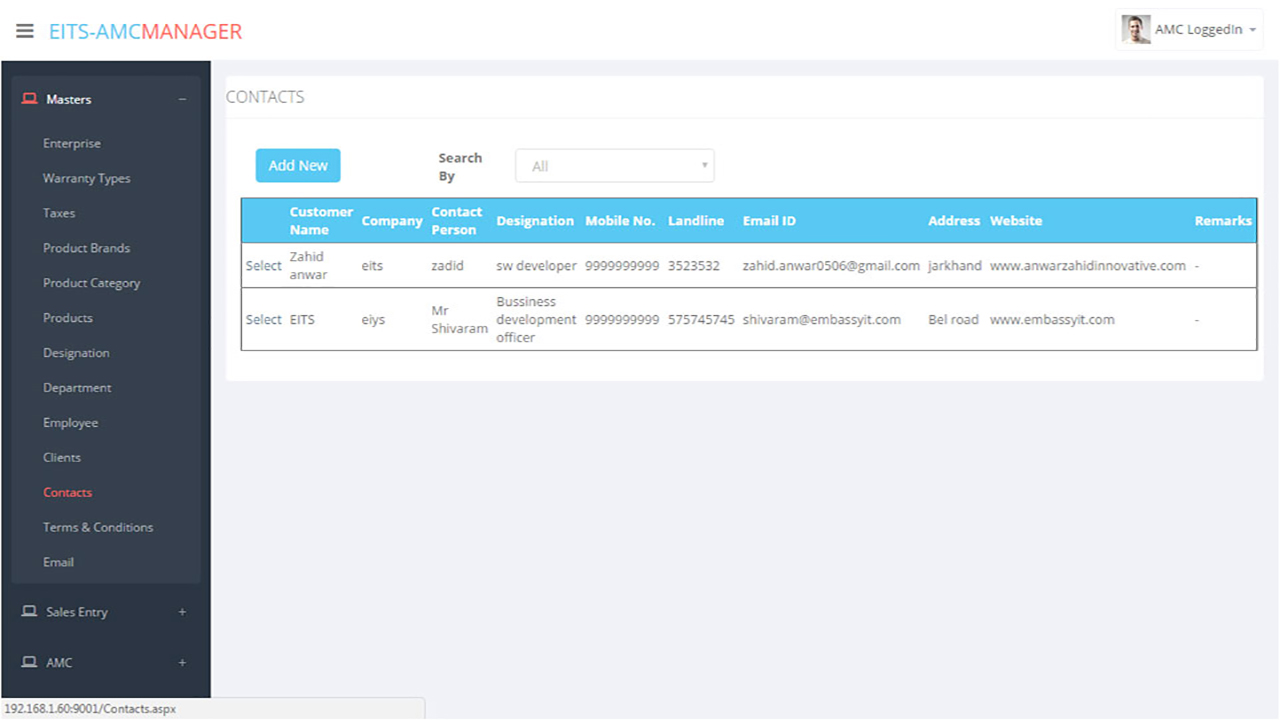Click the Company column header

pos(392,221)
